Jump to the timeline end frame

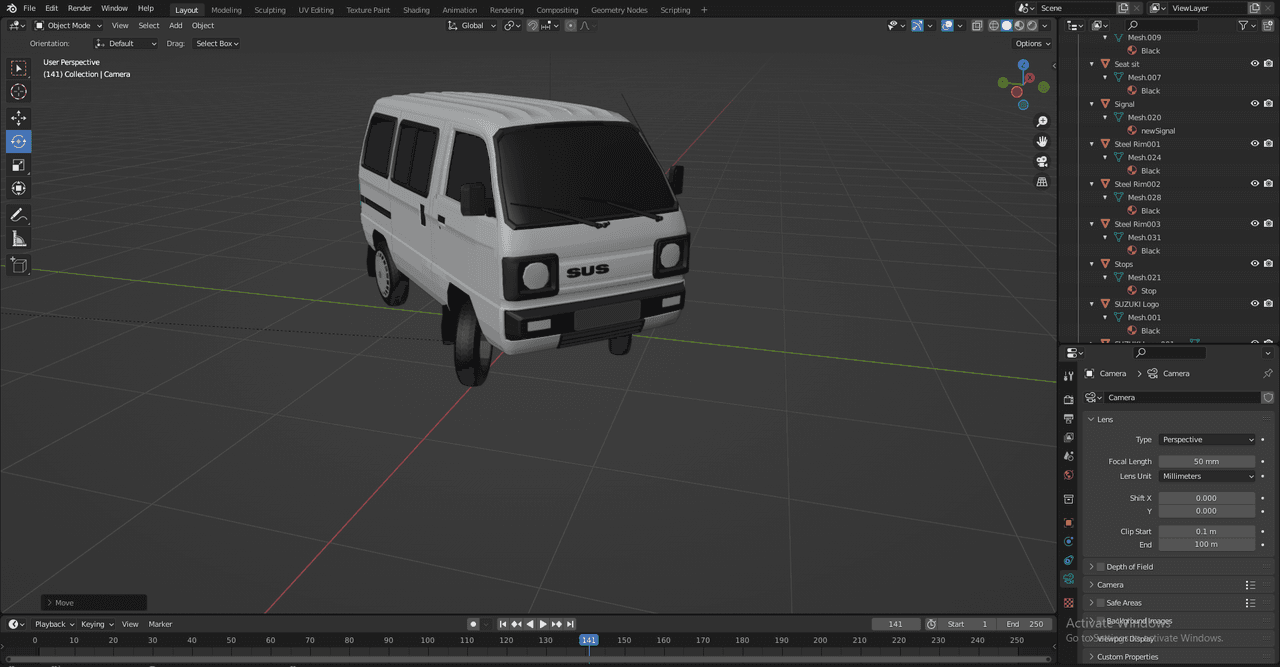[x=570, y=624]
